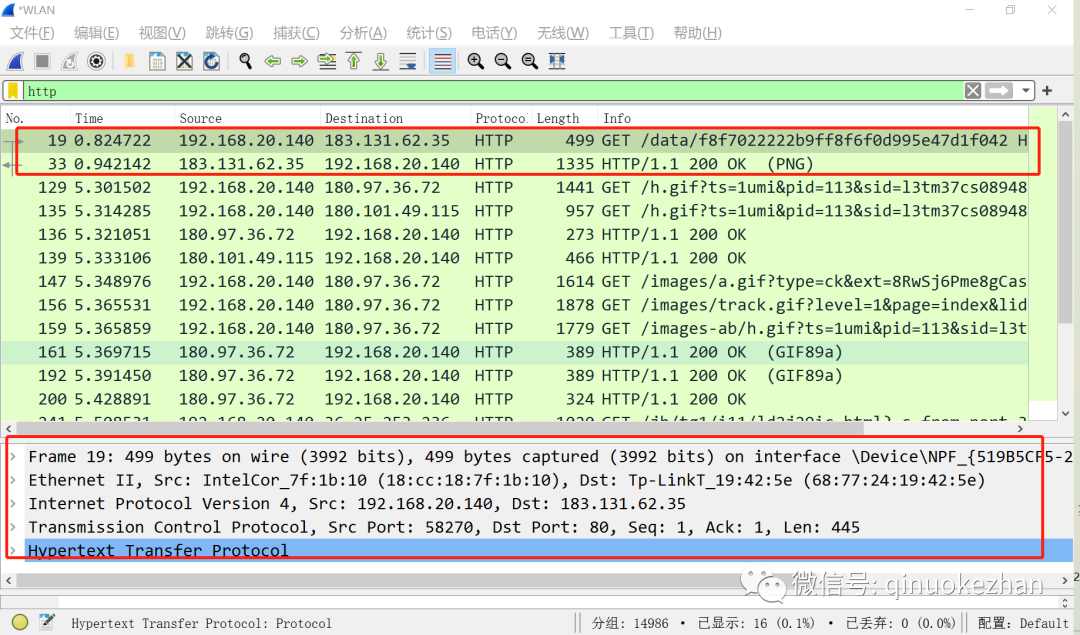
Task: Click the auto scroll during live capture icon
Action: click(407, 61)
